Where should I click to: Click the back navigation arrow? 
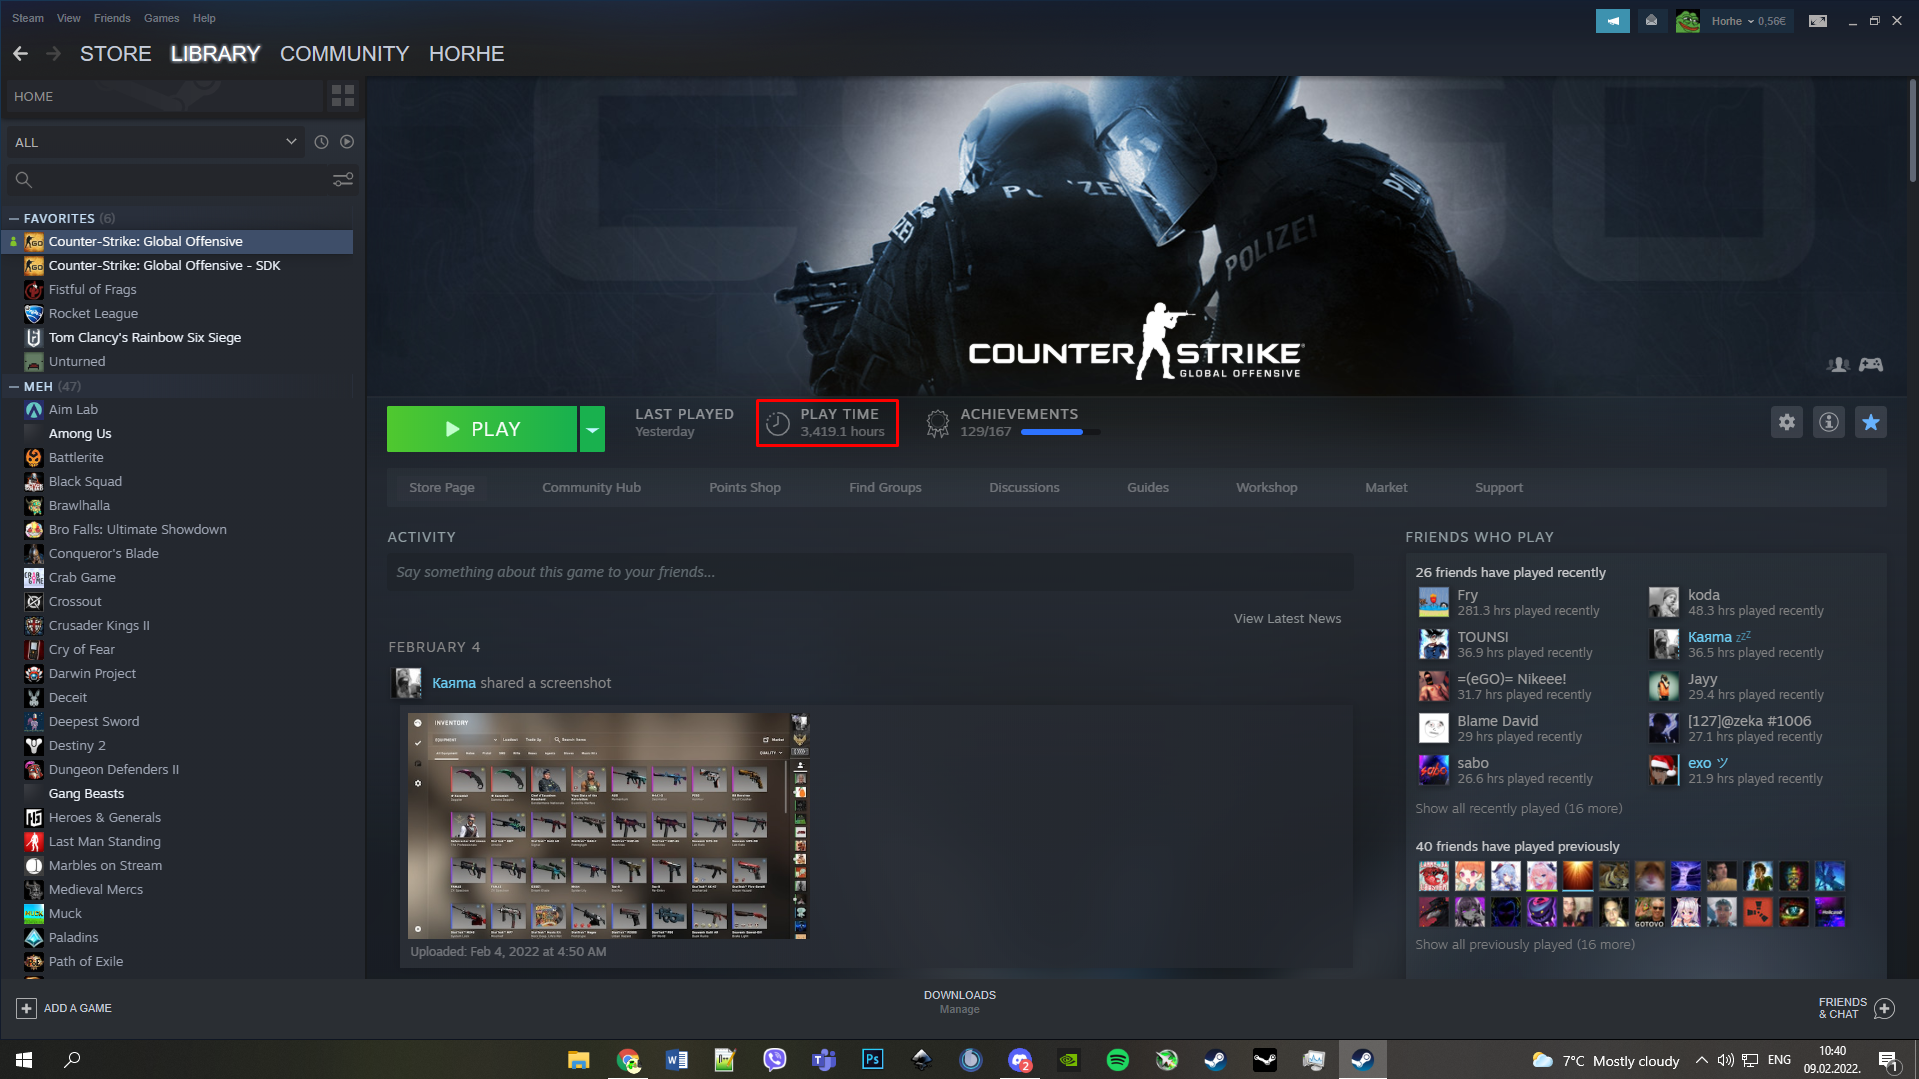(x=20, y=54)
